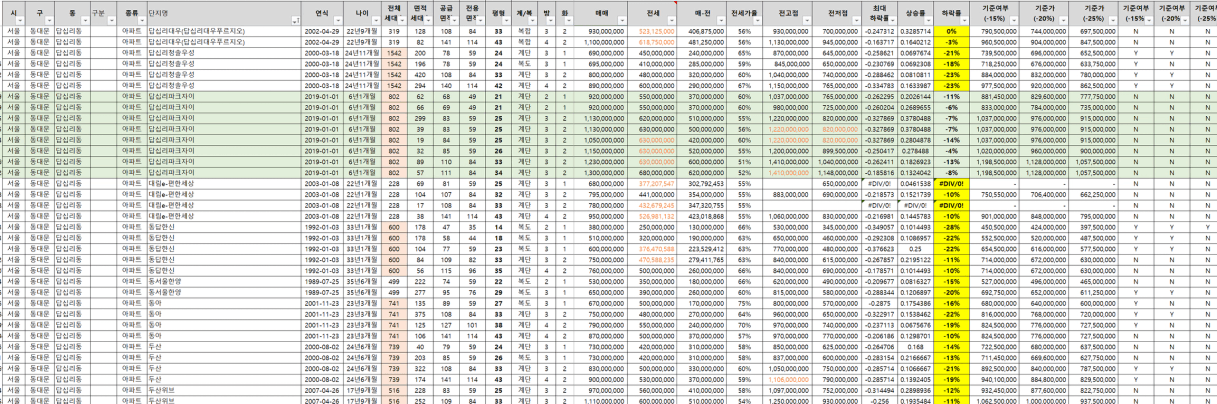Click the -0.247312 최대 하락률 cell
Image resolution: width=1217 pixels, height=404 pixels.
tap(880, 33)
